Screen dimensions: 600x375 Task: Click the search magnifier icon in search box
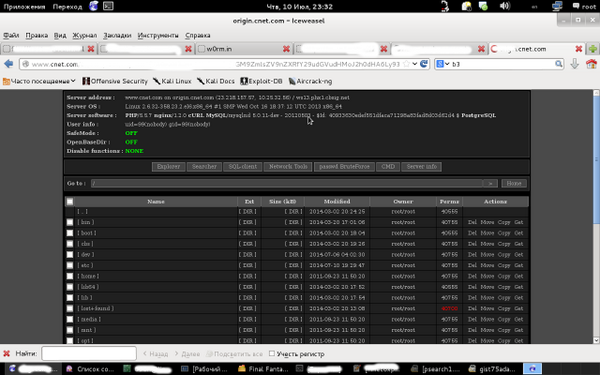[559, 64]
